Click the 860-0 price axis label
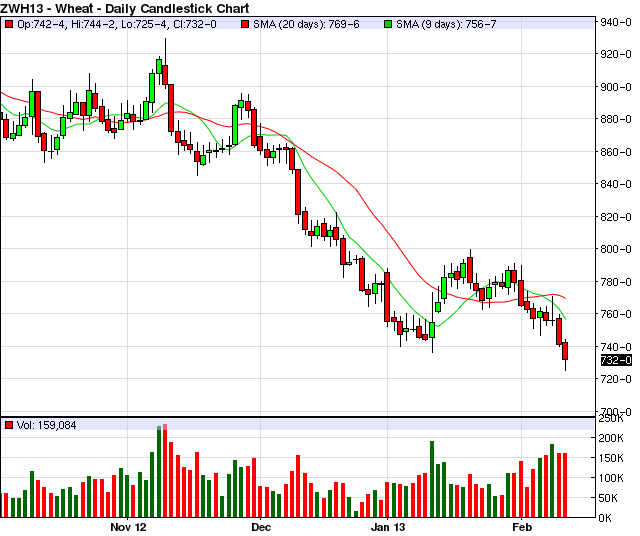The width and height of the screenshot is (640, 536). (616, 152)
